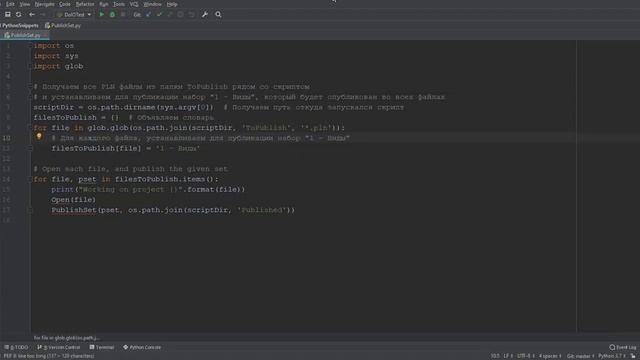
Task: Open the Help menu
Action: tap(172, 4)
